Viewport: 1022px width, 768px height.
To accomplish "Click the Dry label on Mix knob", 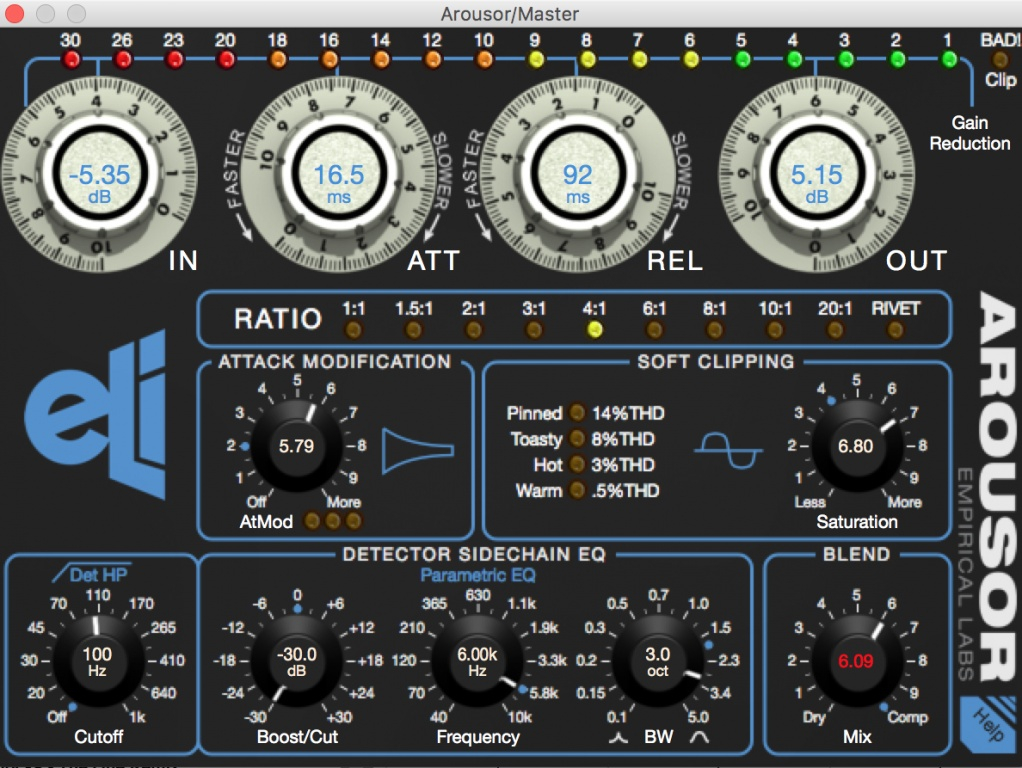I will [x=813, y=717].
